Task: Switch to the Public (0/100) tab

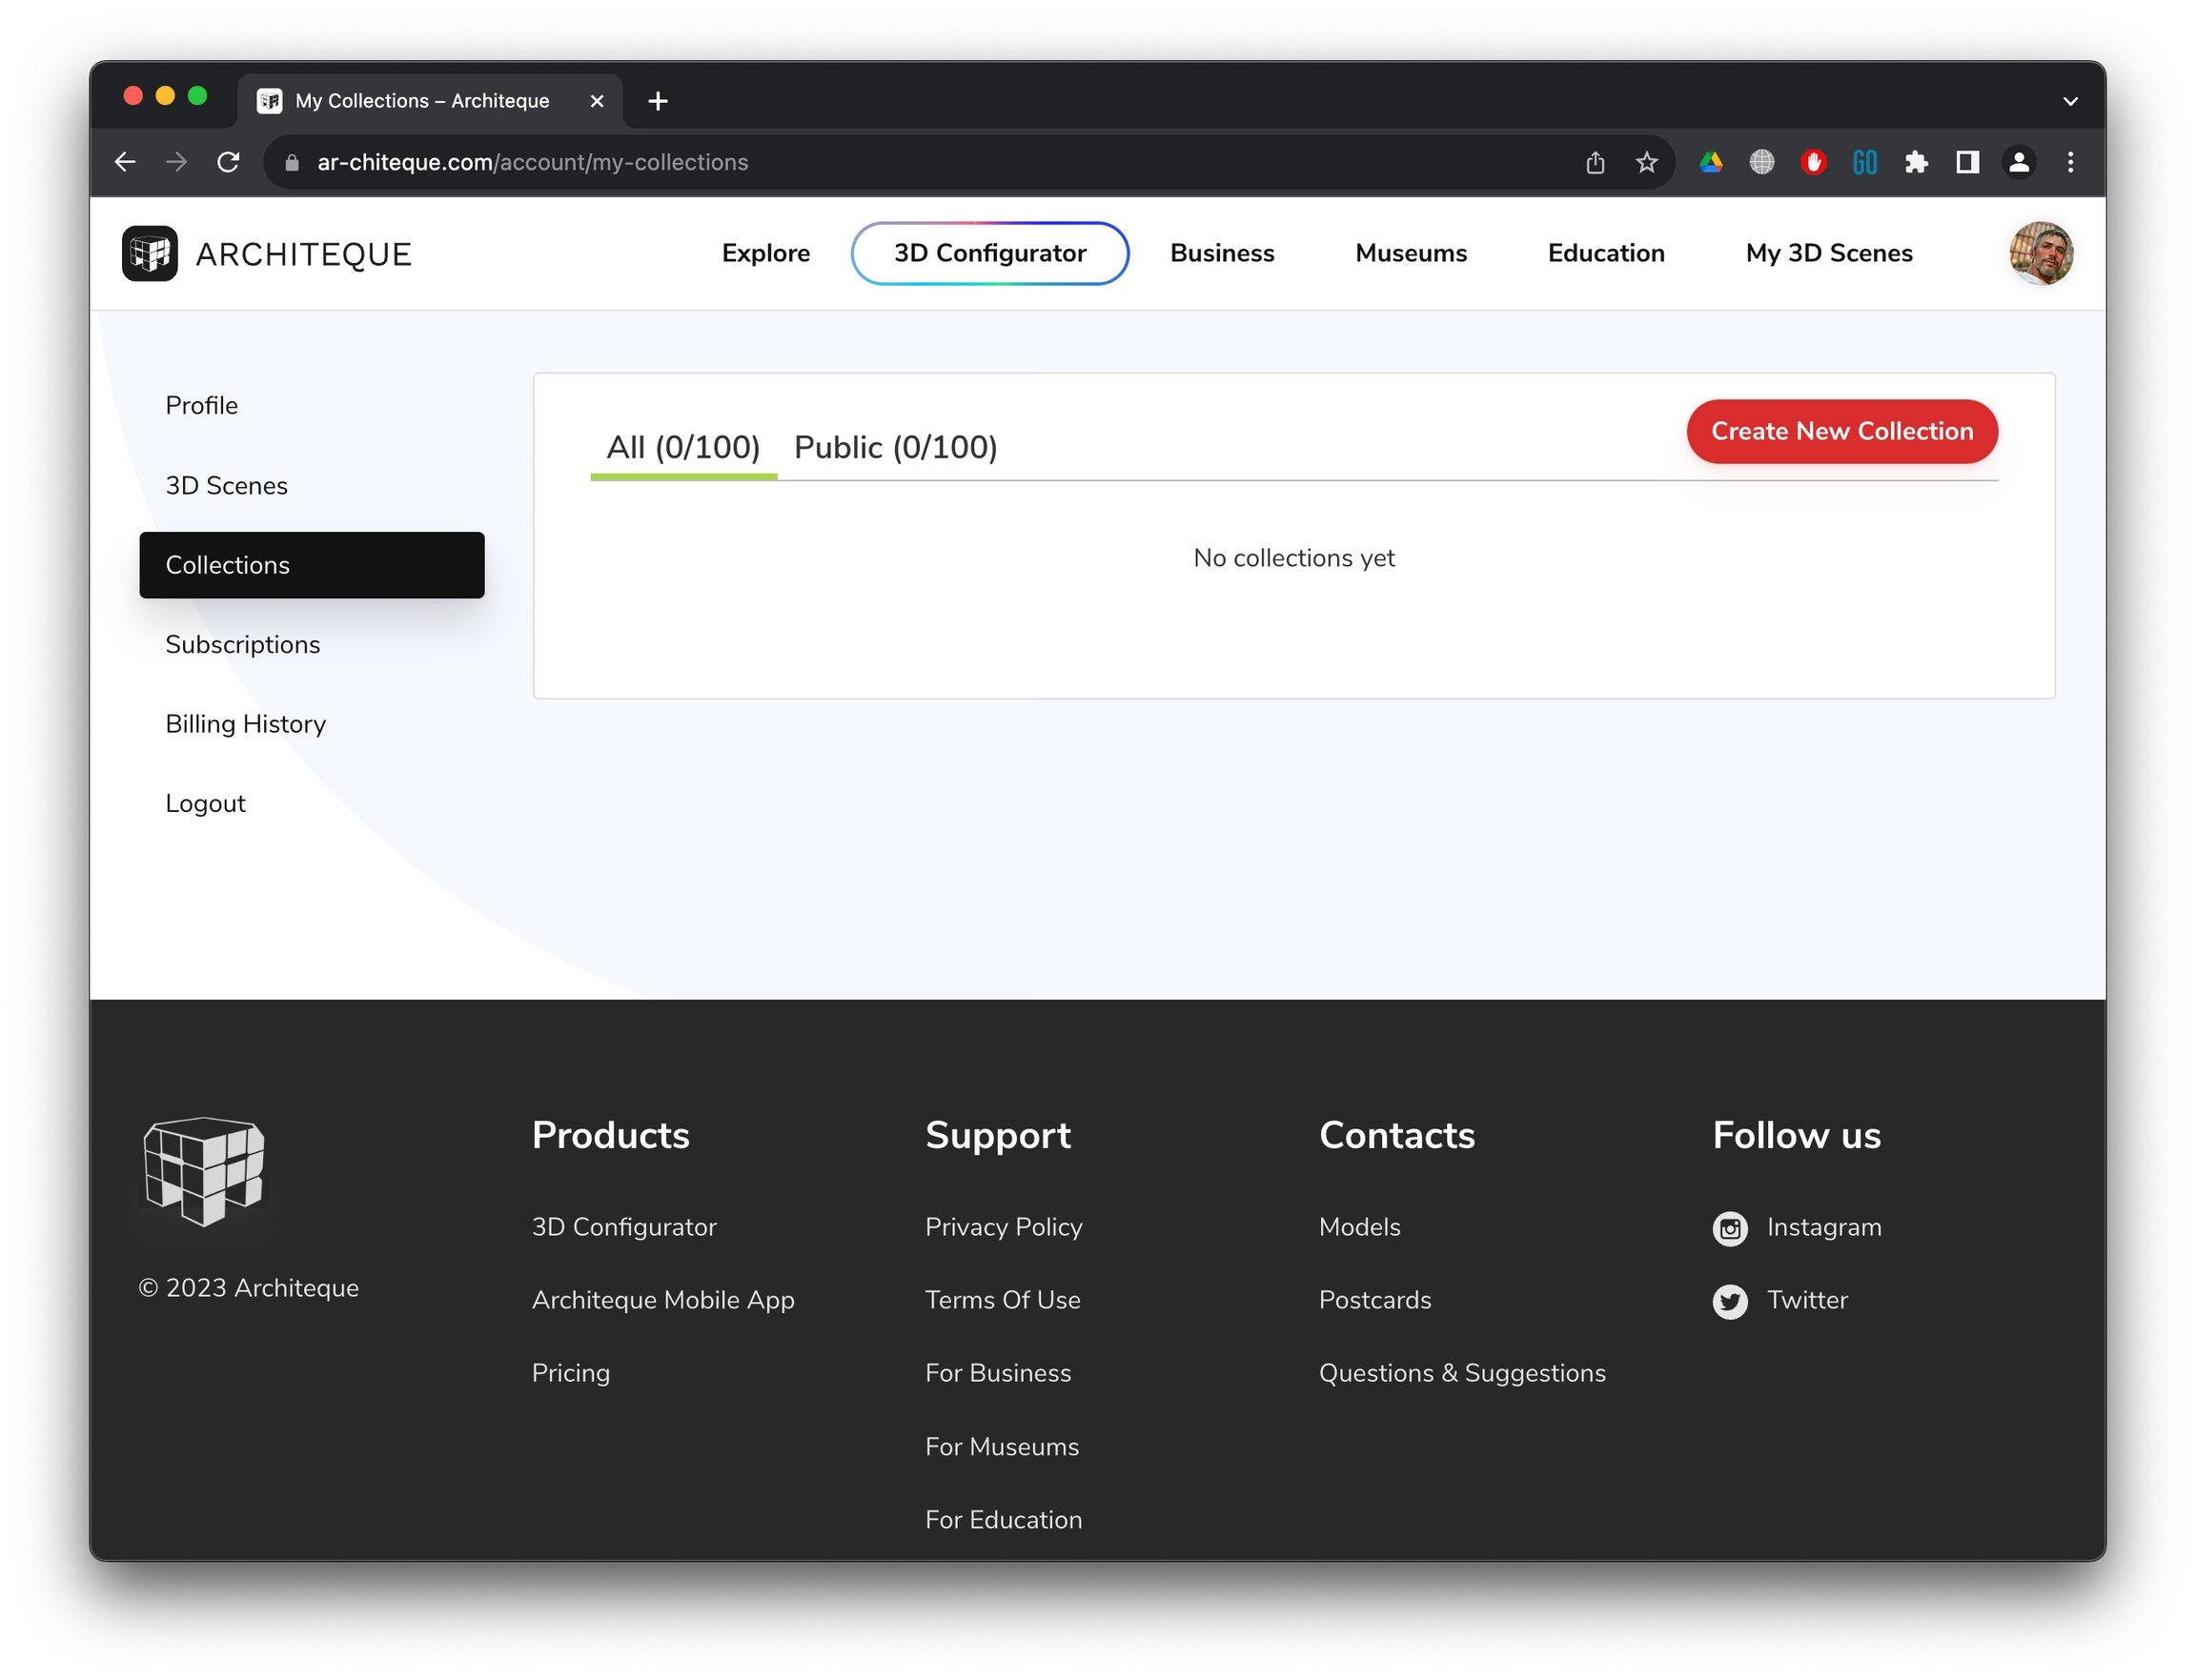Action: click(x=895, y=447)
